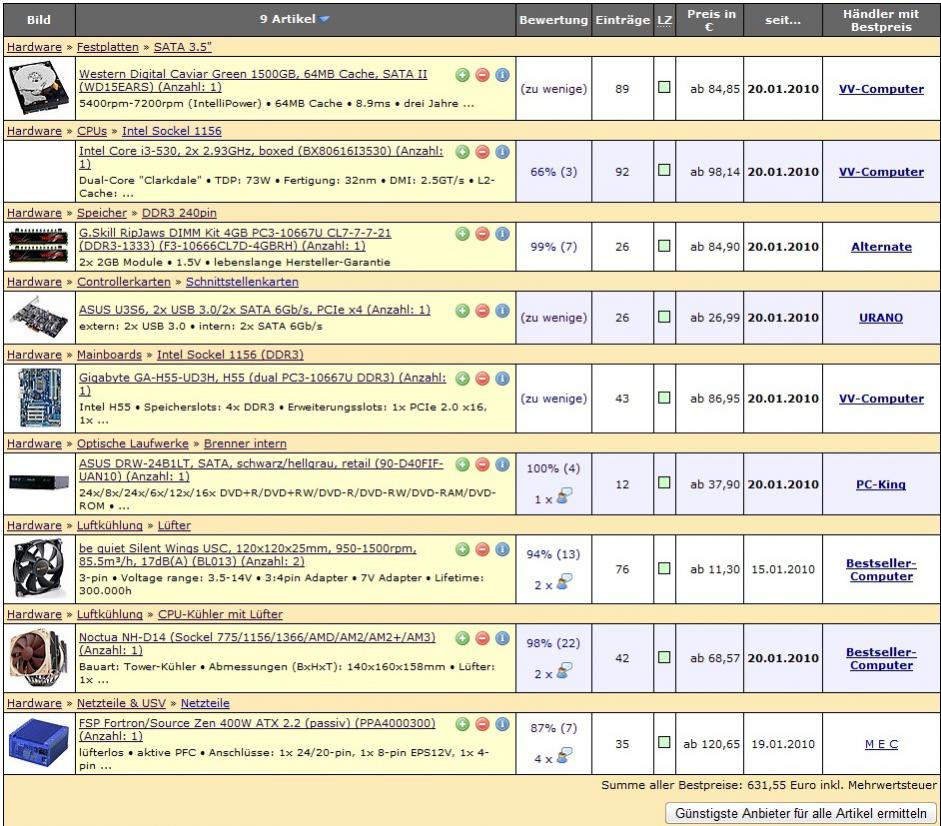Tick LZ checkbox for G.Skill RipJaws
941x826 pixels.
664,246
